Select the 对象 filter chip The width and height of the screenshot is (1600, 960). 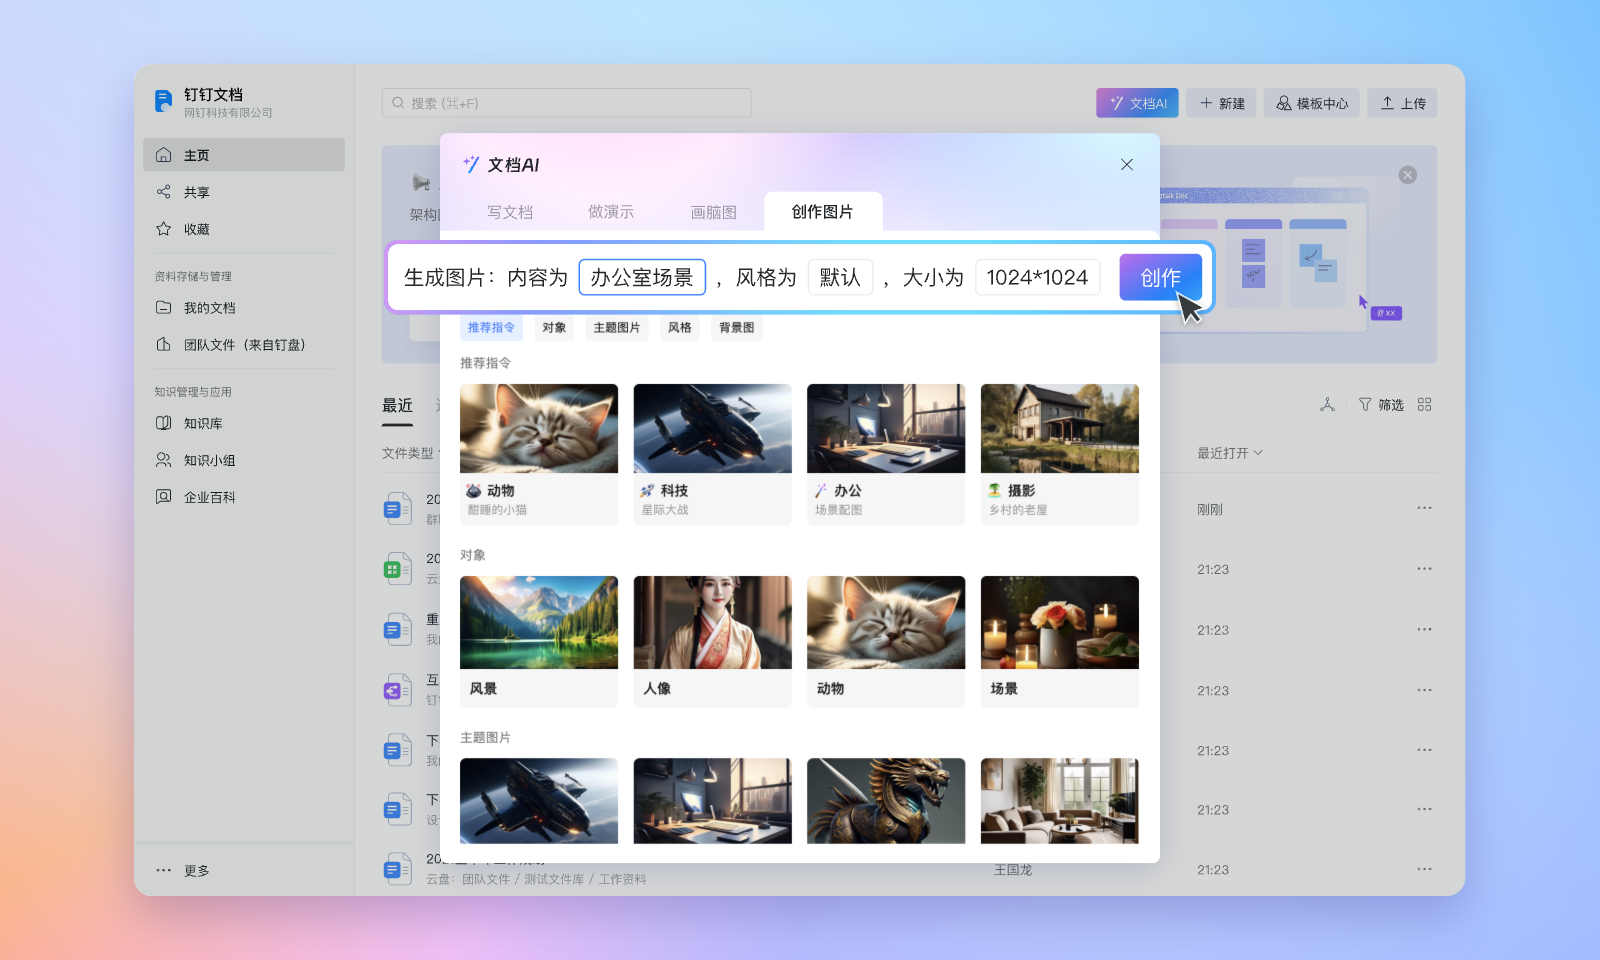click(554, 328)
